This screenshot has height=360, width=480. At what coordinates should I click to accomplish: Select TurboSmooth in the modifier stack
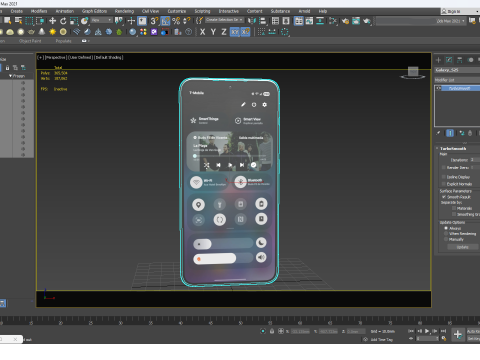point(460,88)
